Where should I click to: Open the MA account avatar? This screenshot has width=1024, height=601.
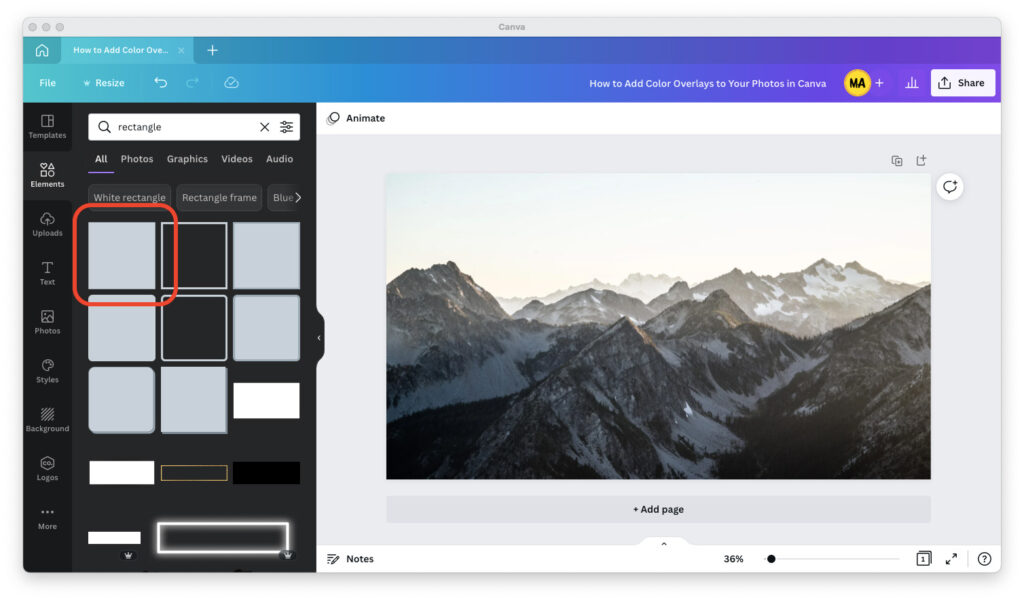[857, 83]
